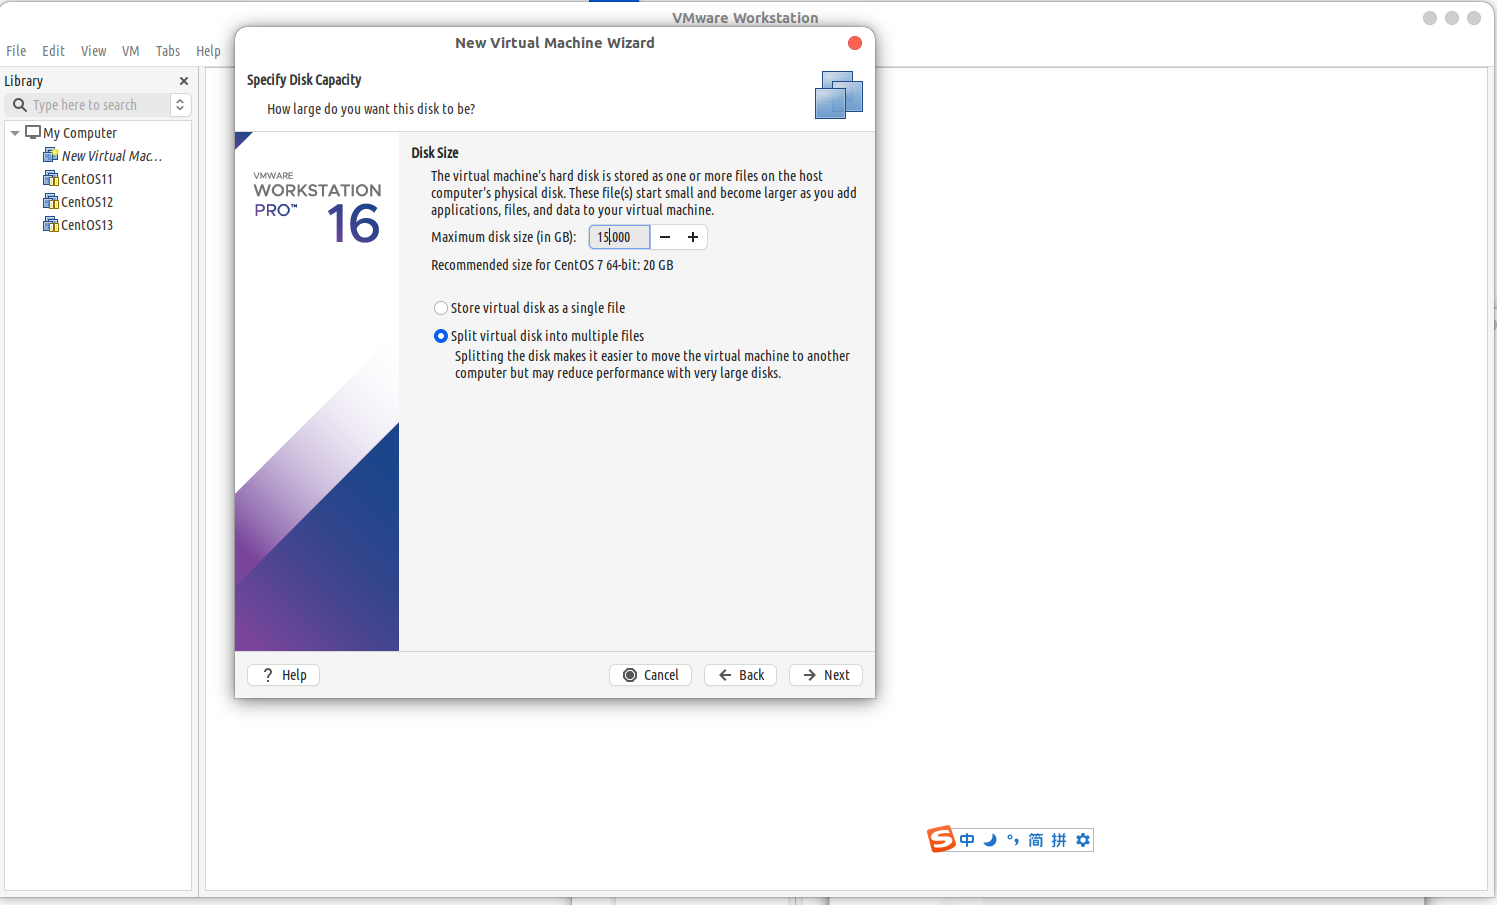Select the CentOS11 virtual machine
1497x905 pixels.
tap(87, 179)
